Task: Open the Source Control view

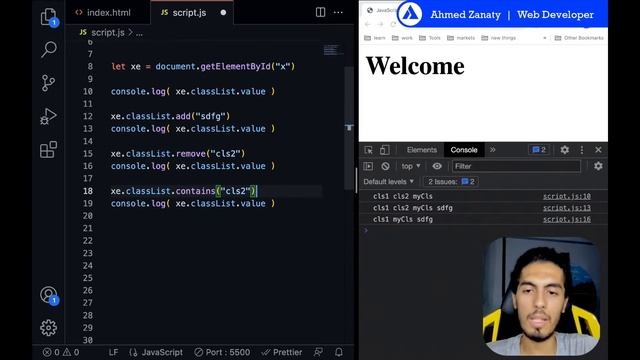Action: point(48,83)
